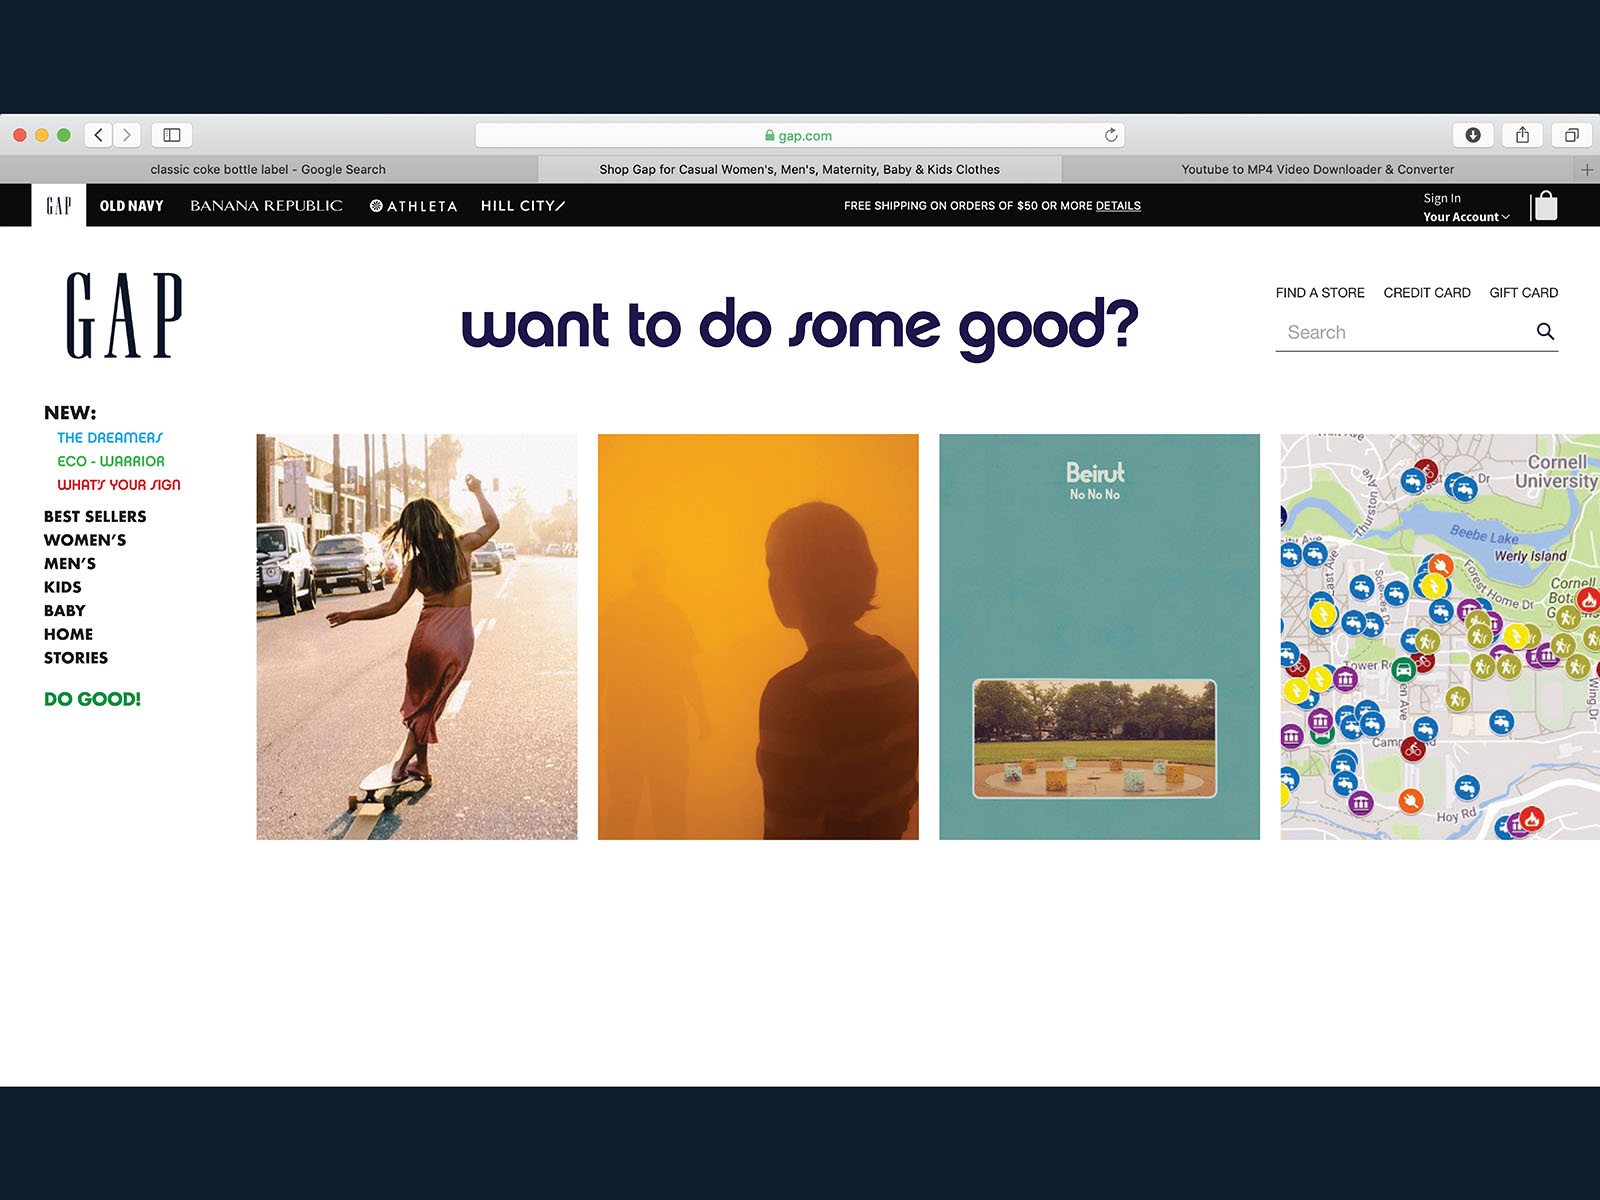Image resolution: width=1600 pixels, height=1200 pixels.
Task: Click the free shipping Details link
Action: point(1118,206)
